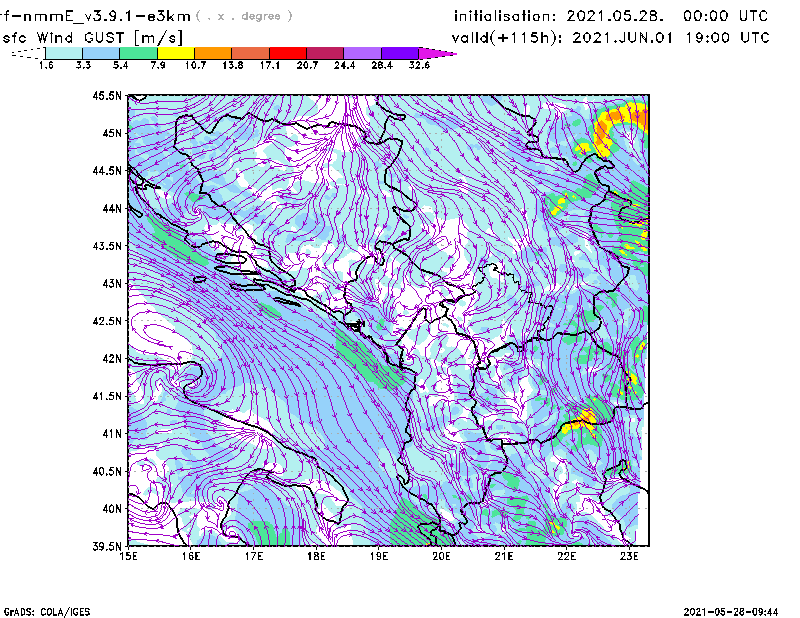
Task: Click the violet 28.4–32.6 legend swatch
Action: pyautogui.click(x=400, y=53)
